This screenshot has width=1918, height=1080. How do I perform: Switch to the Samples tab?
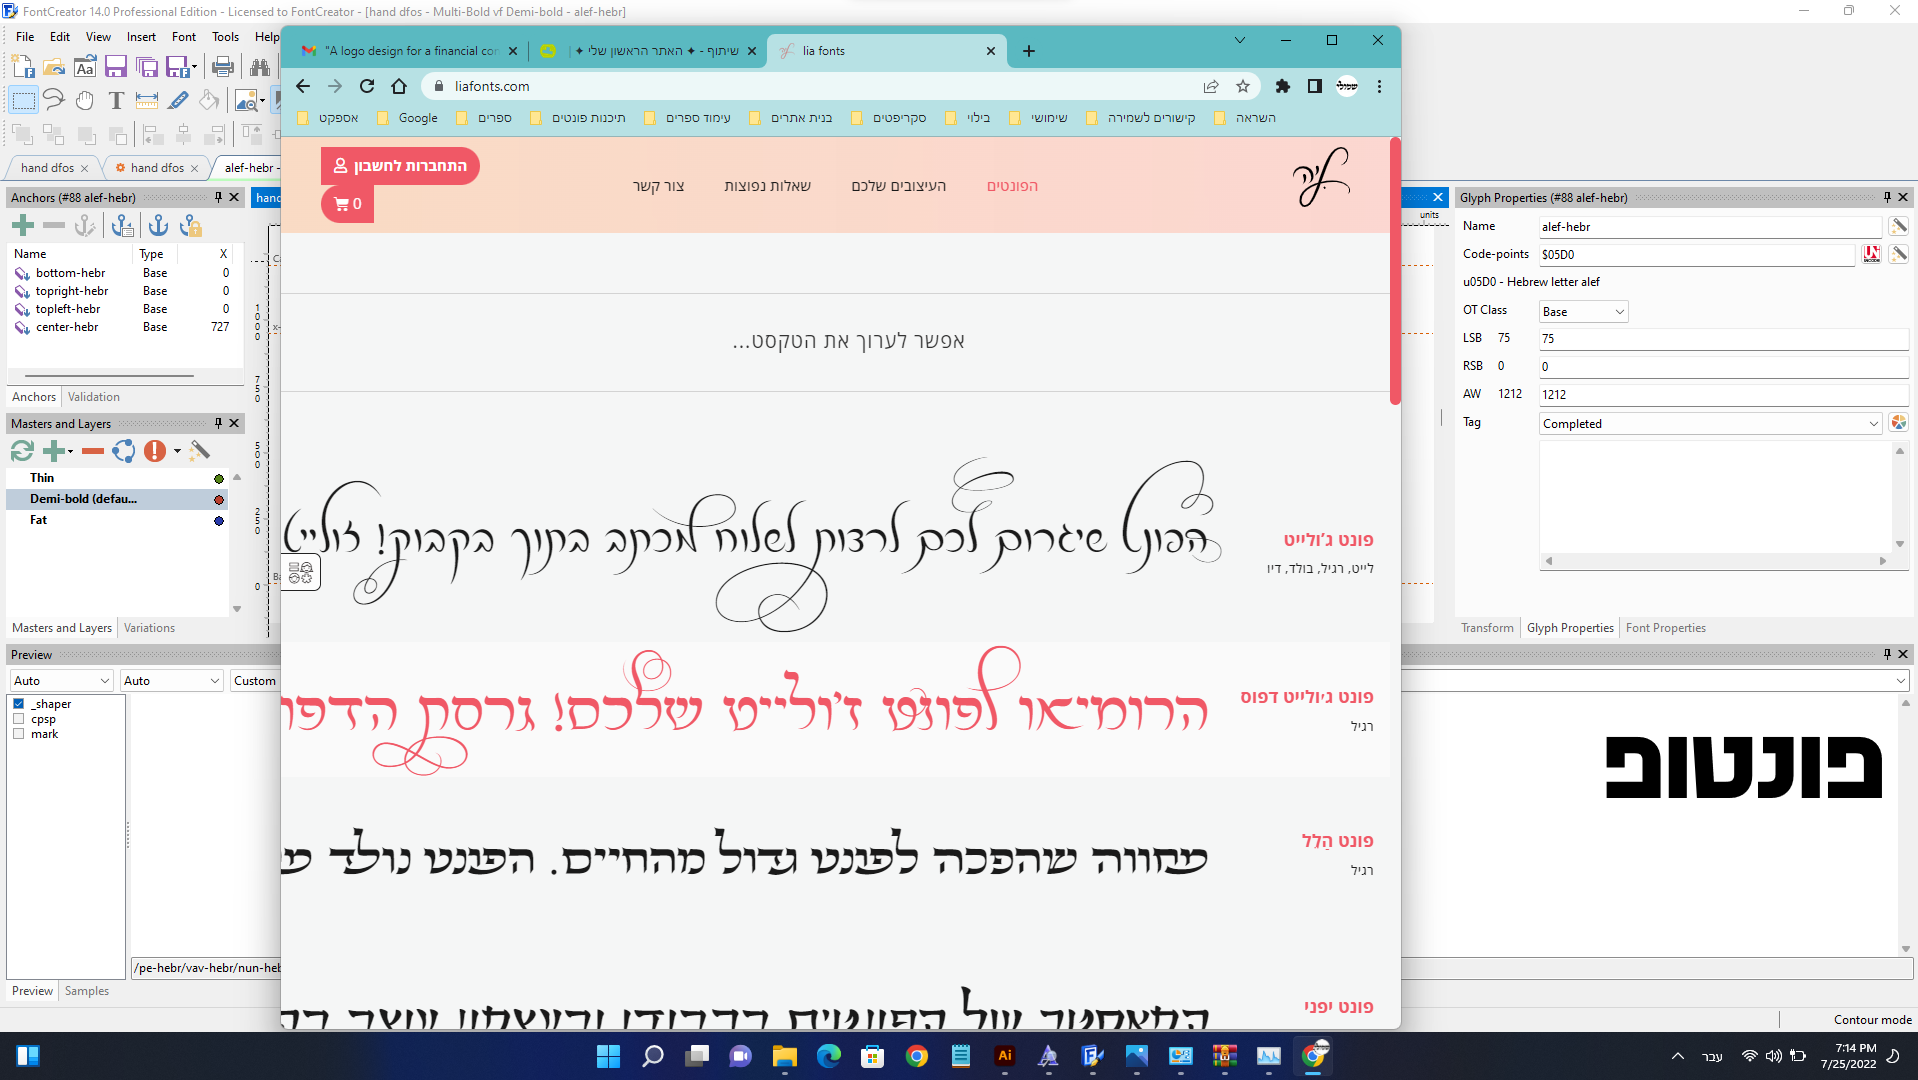pos(87,991)
